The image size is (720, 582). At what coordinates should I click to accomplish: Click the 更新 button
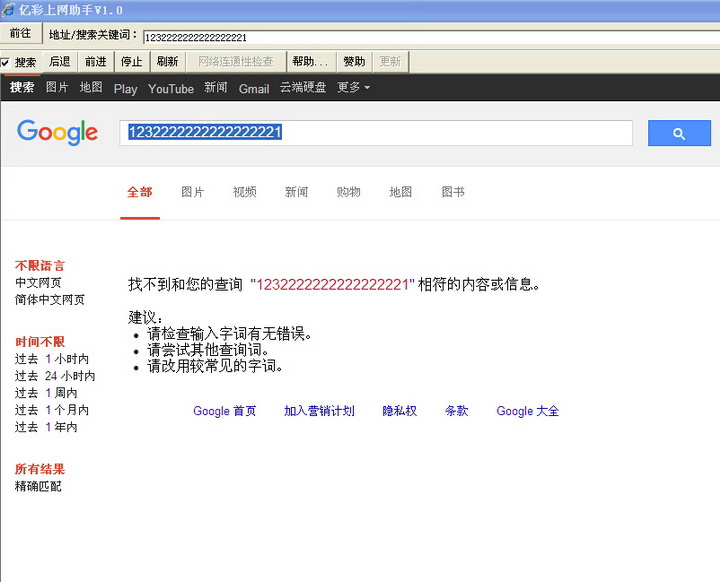pyautogui.click(x=390, y=62)
